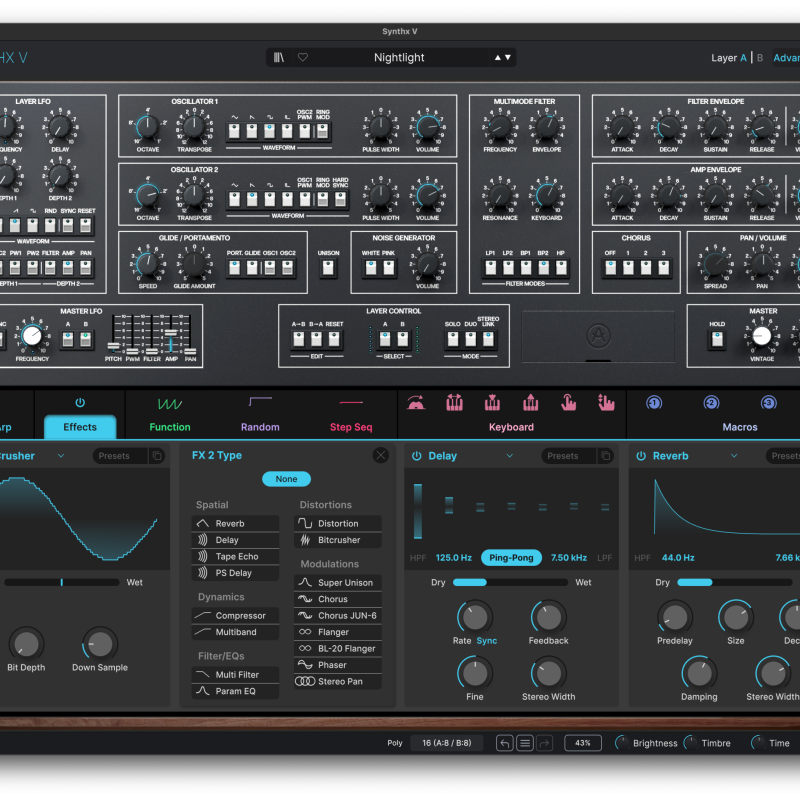Click the fifth Keyboard hand icon
This screenshot has width=800, height=800.
568,403
